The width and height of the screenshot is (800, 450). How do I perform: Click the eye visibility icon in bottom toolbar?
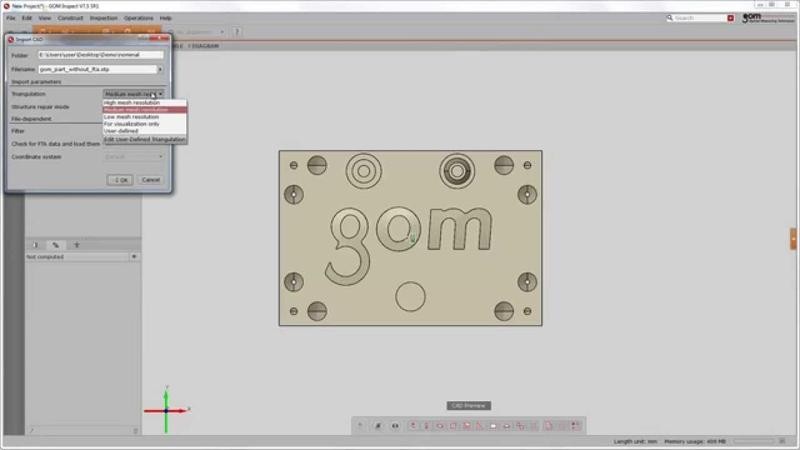click(x=395, y=426)
